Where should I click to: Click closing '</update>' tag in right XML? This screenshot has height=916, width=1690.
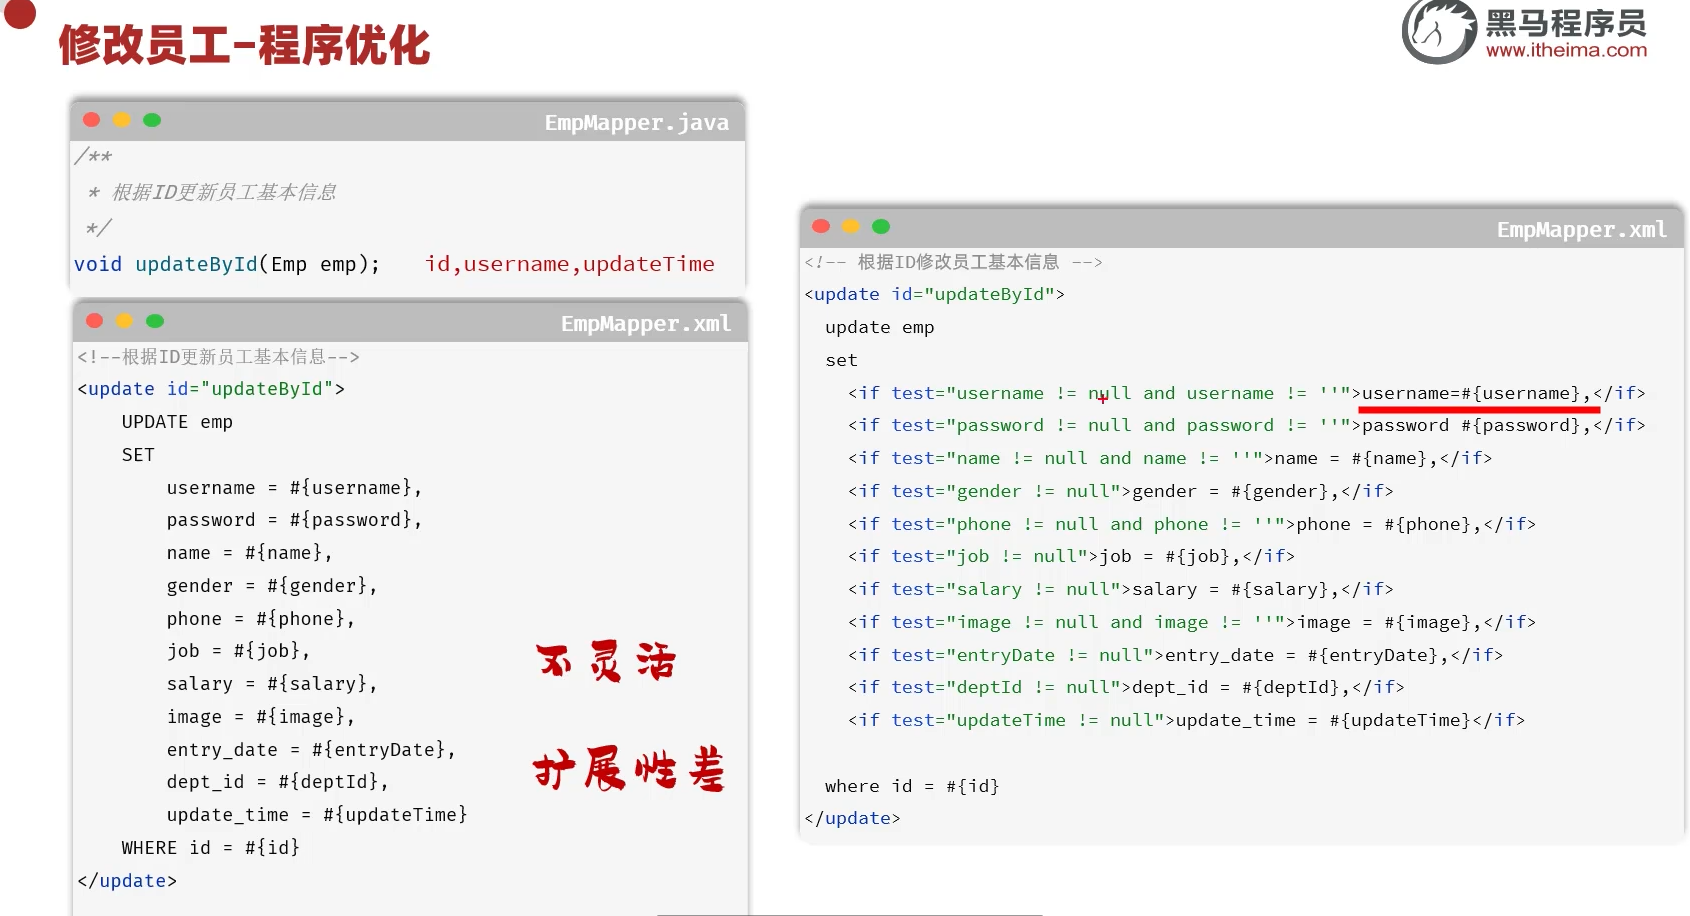pos(852,818)
